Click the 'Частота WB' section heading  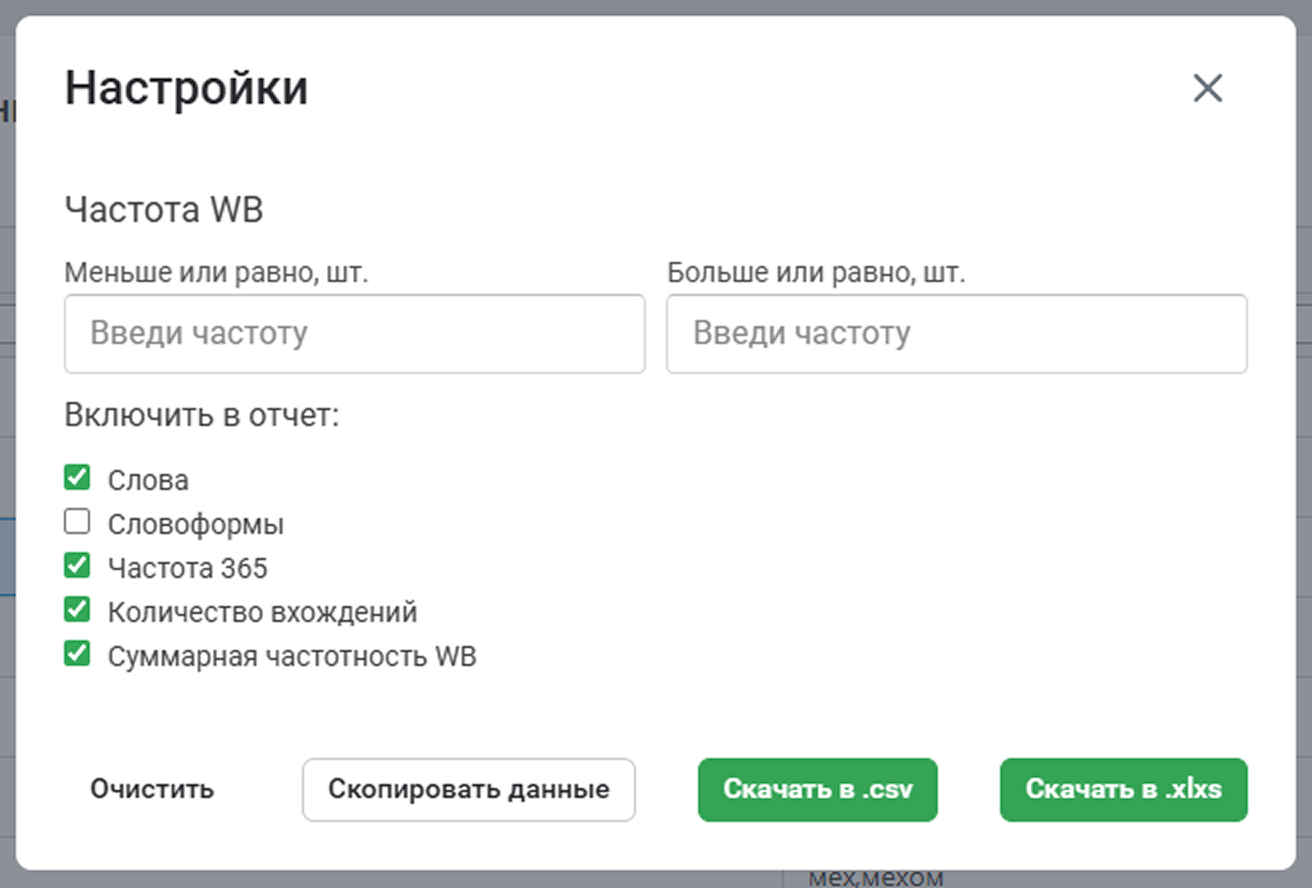click(164, 211)
